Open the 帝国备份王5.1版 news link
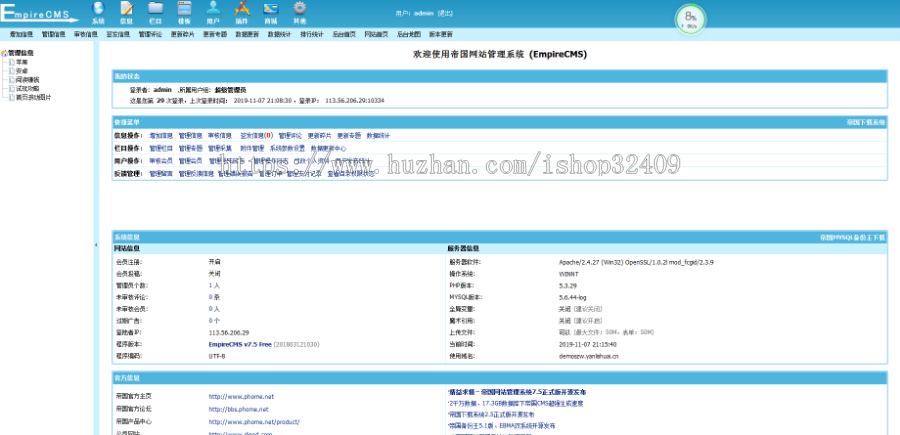This screenshot has width=900, height=435. 502,426
